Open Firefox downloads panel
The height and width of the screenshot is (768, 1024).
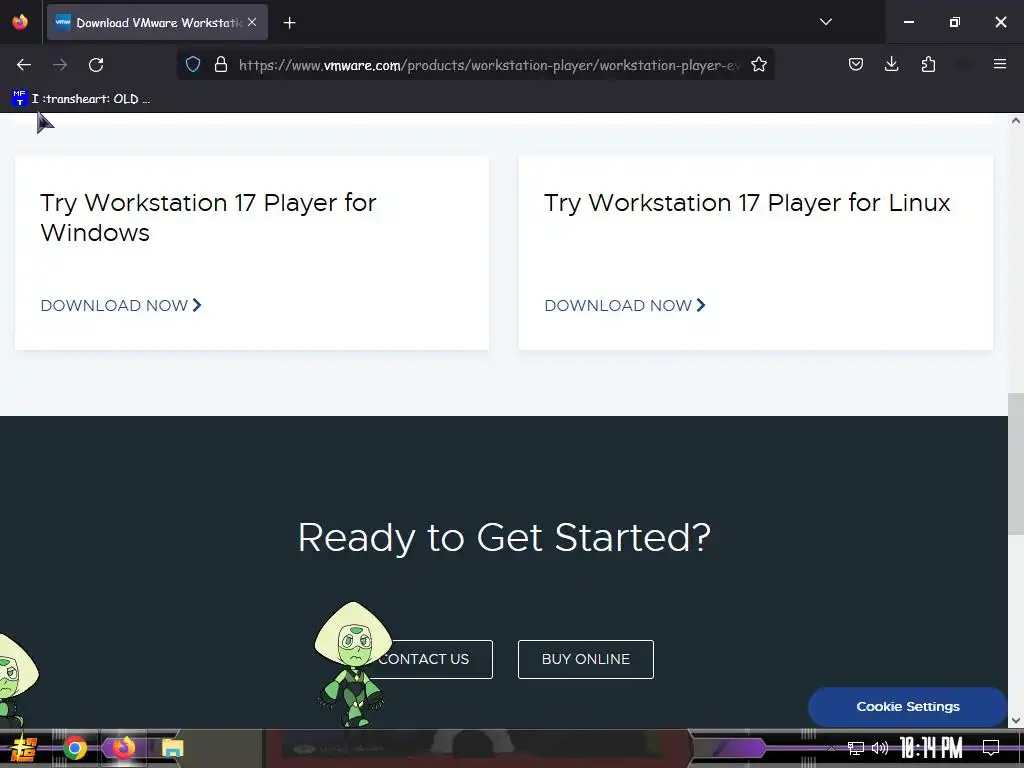891,64
